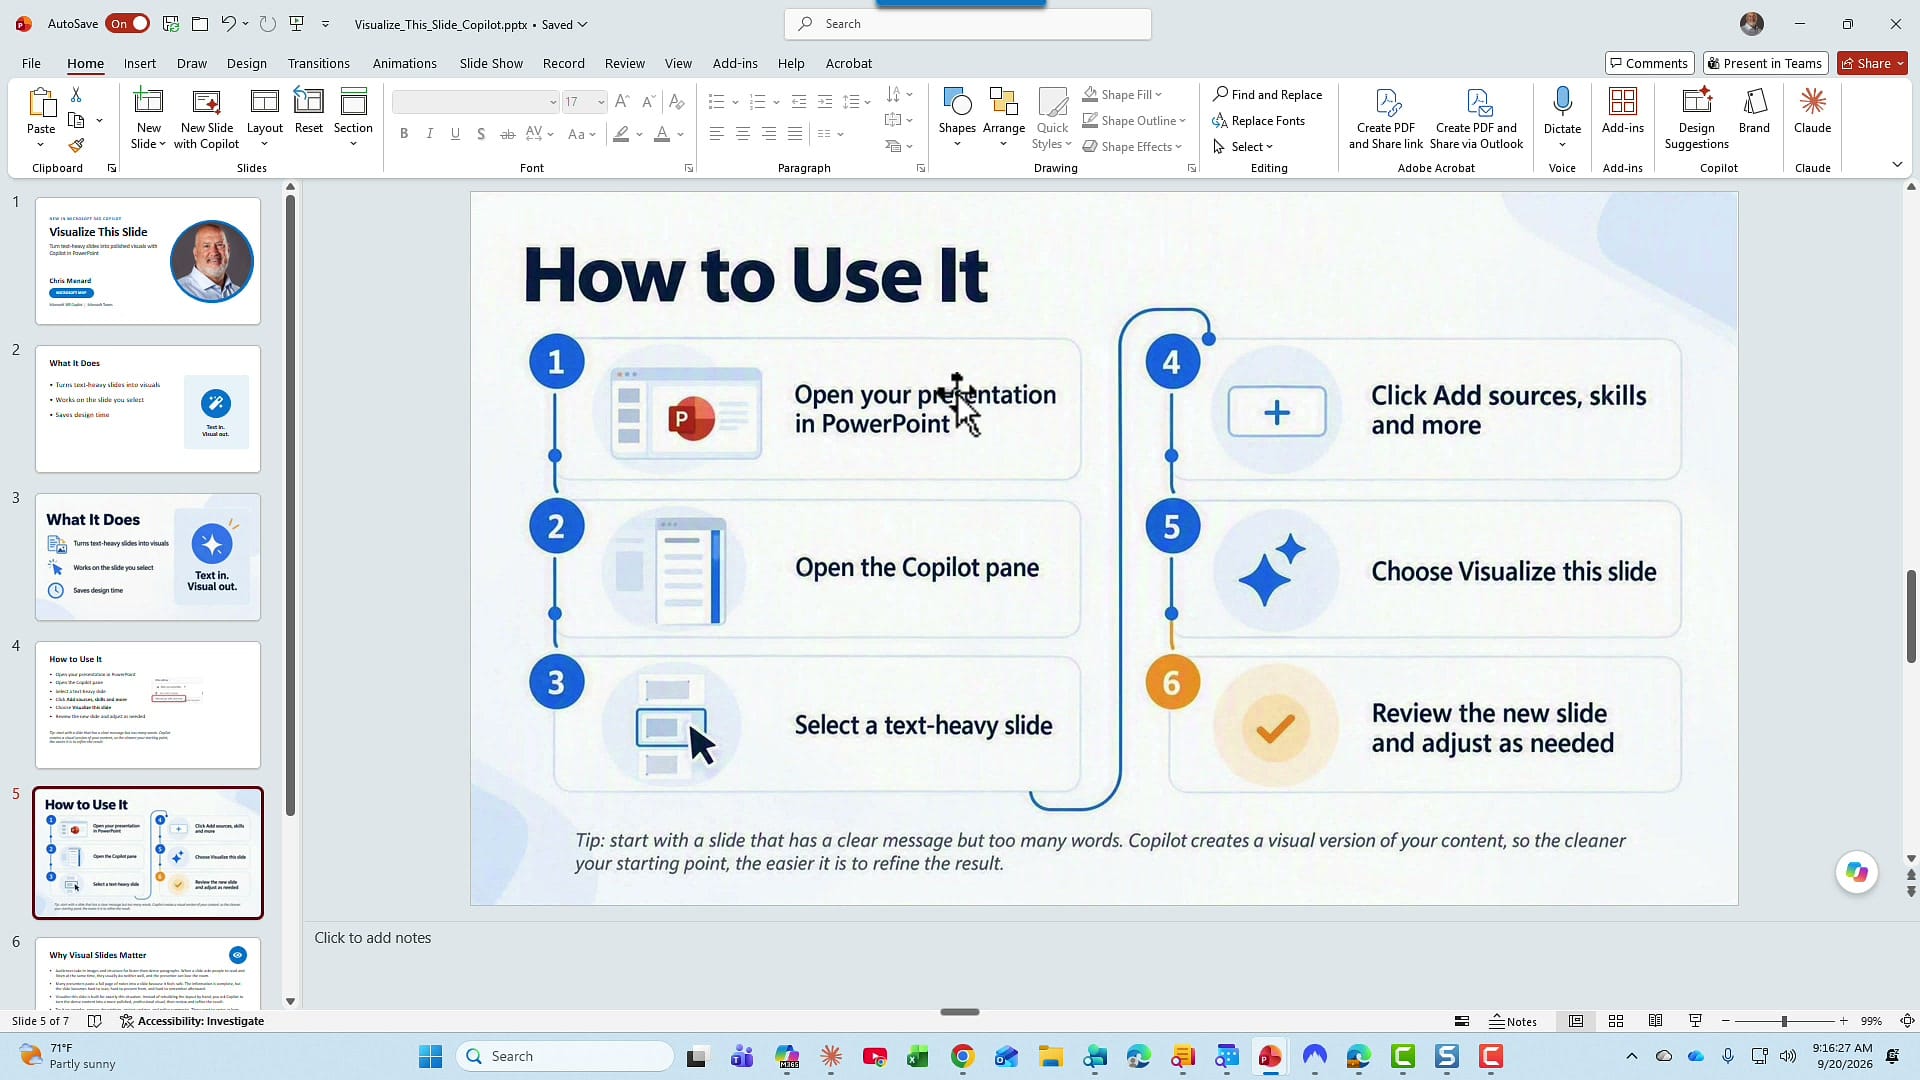This screenshot has height=1080, width=1920.
Task: Click the zoom slider handle
Action: click(x=1783, y=1021)
